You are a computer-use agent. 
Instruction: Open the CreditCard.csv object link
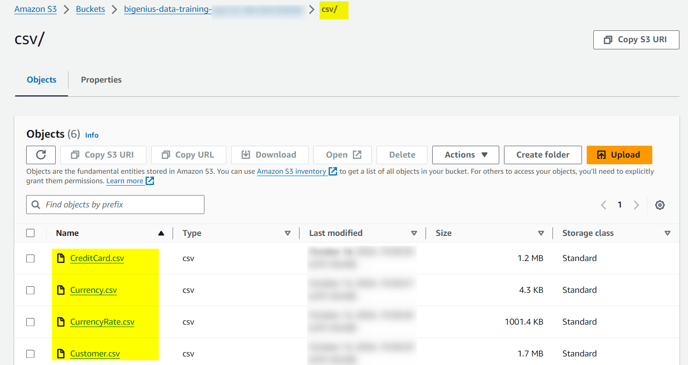tap(97, 258)
